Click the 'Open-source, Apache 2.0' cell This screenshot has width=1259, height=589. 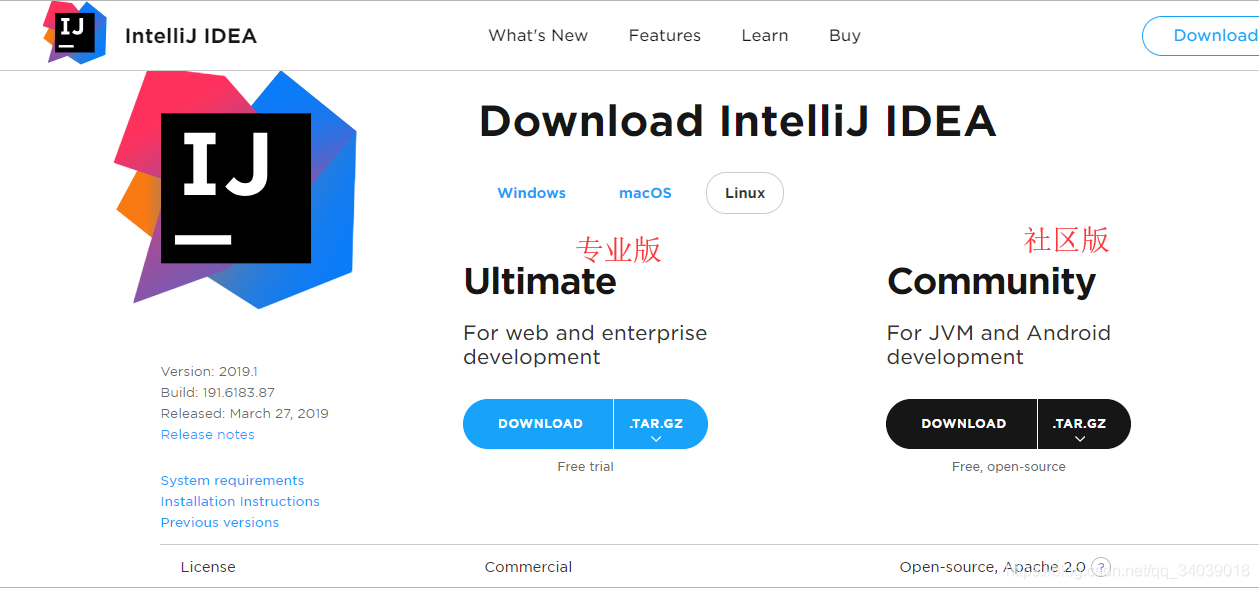[992, 567]
